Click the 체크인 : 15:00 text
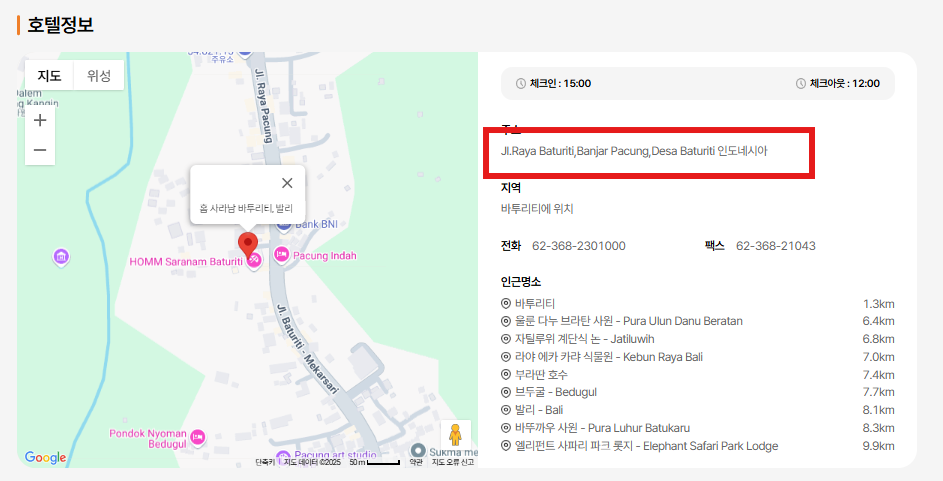Viewport: 943px width, 481px height. [x=561, y=84]
